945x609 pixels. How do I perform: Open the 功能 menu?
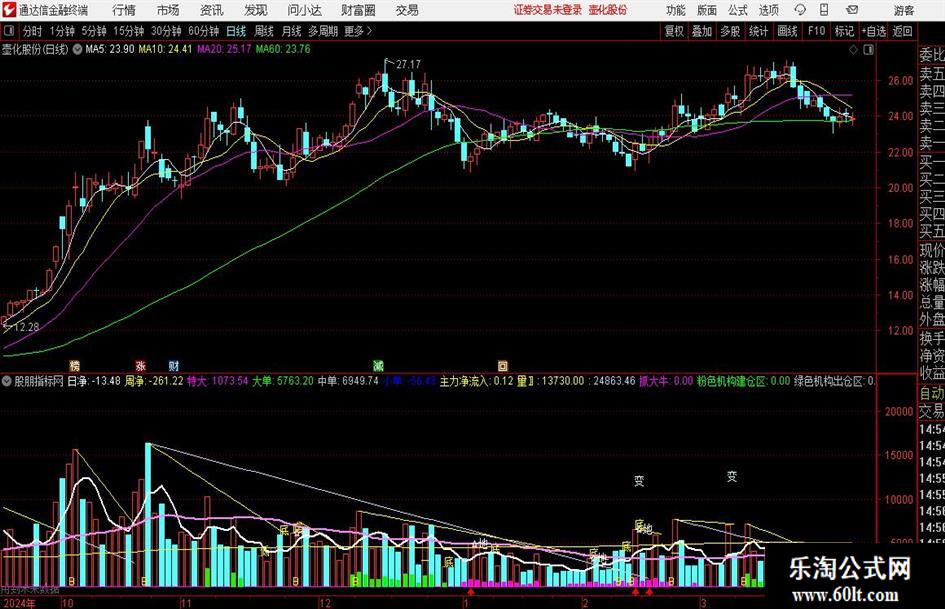tap(676, 10)
